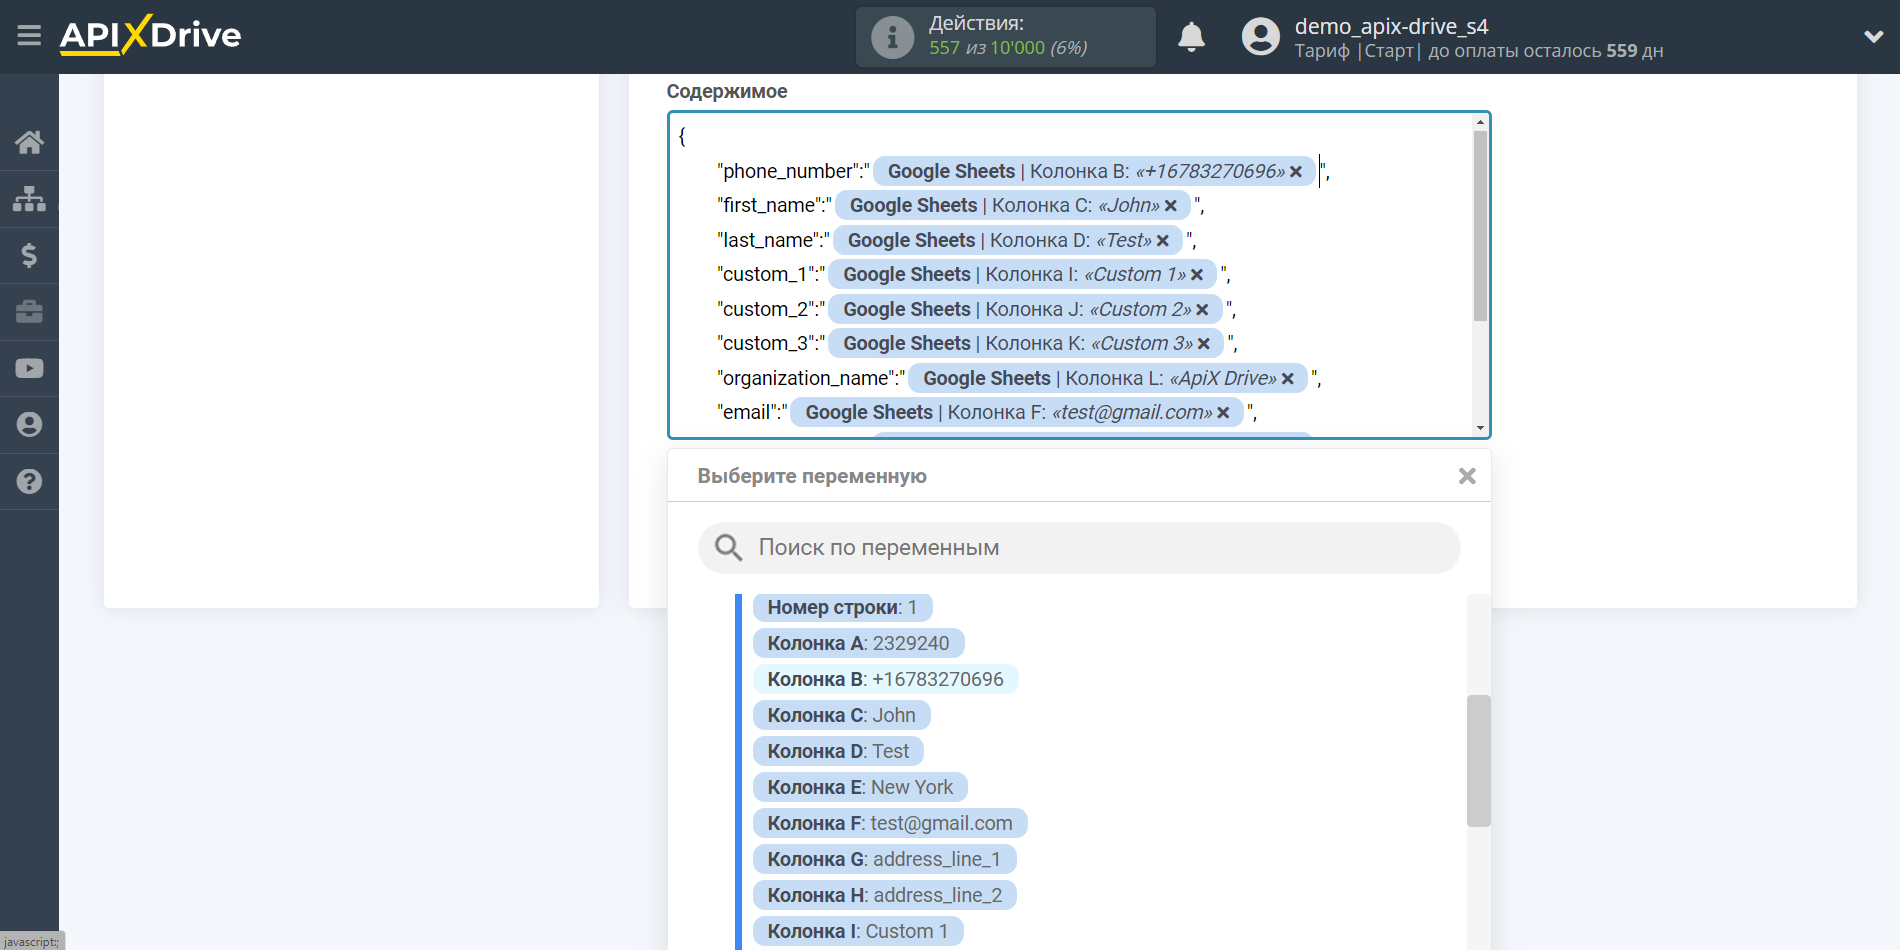
Task: Remove the Колонка D last_name tag
Action: 1163,241
